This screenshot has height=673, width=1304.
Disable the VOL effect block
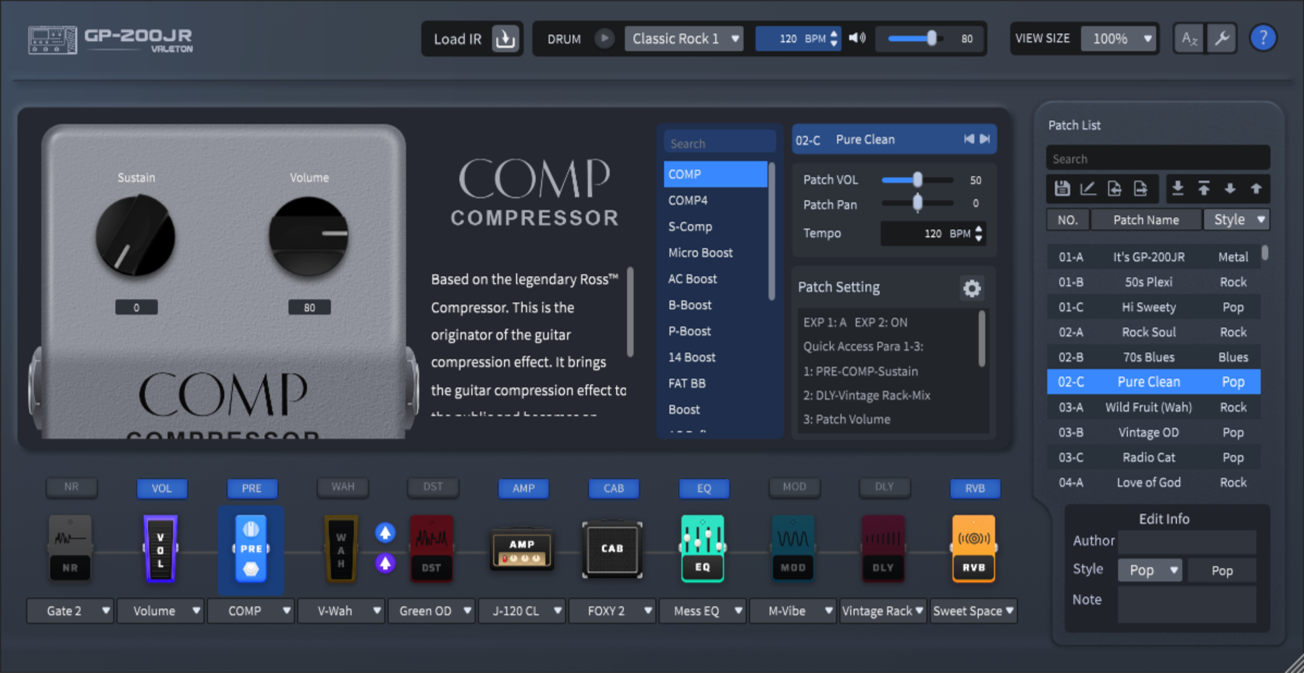(161, 488)
